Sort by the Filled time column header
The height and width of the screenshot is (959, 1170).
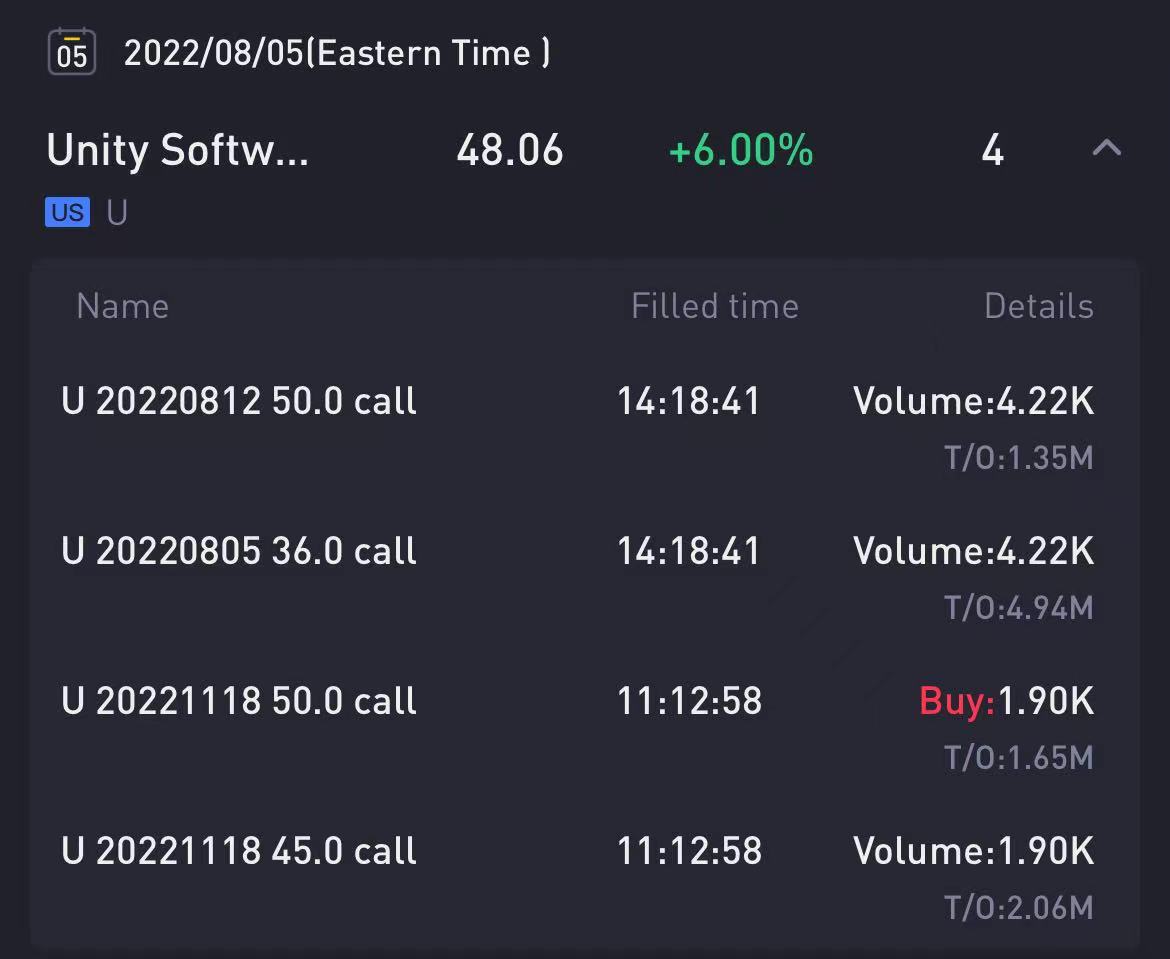715,306
